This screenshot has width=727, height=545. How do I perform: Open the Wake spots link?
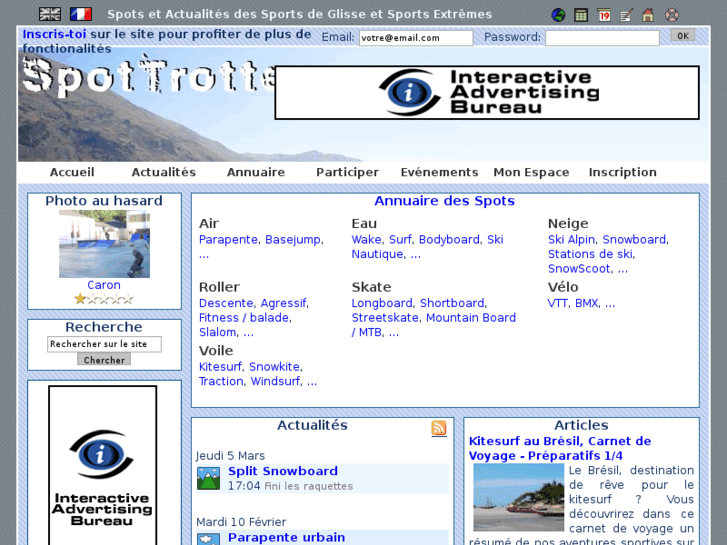coord(366,239)
